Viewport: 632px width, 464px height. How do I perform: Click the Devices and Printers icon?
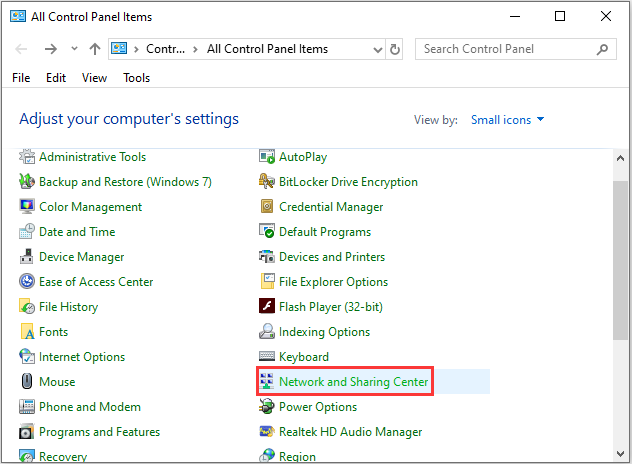click(267, 257)
